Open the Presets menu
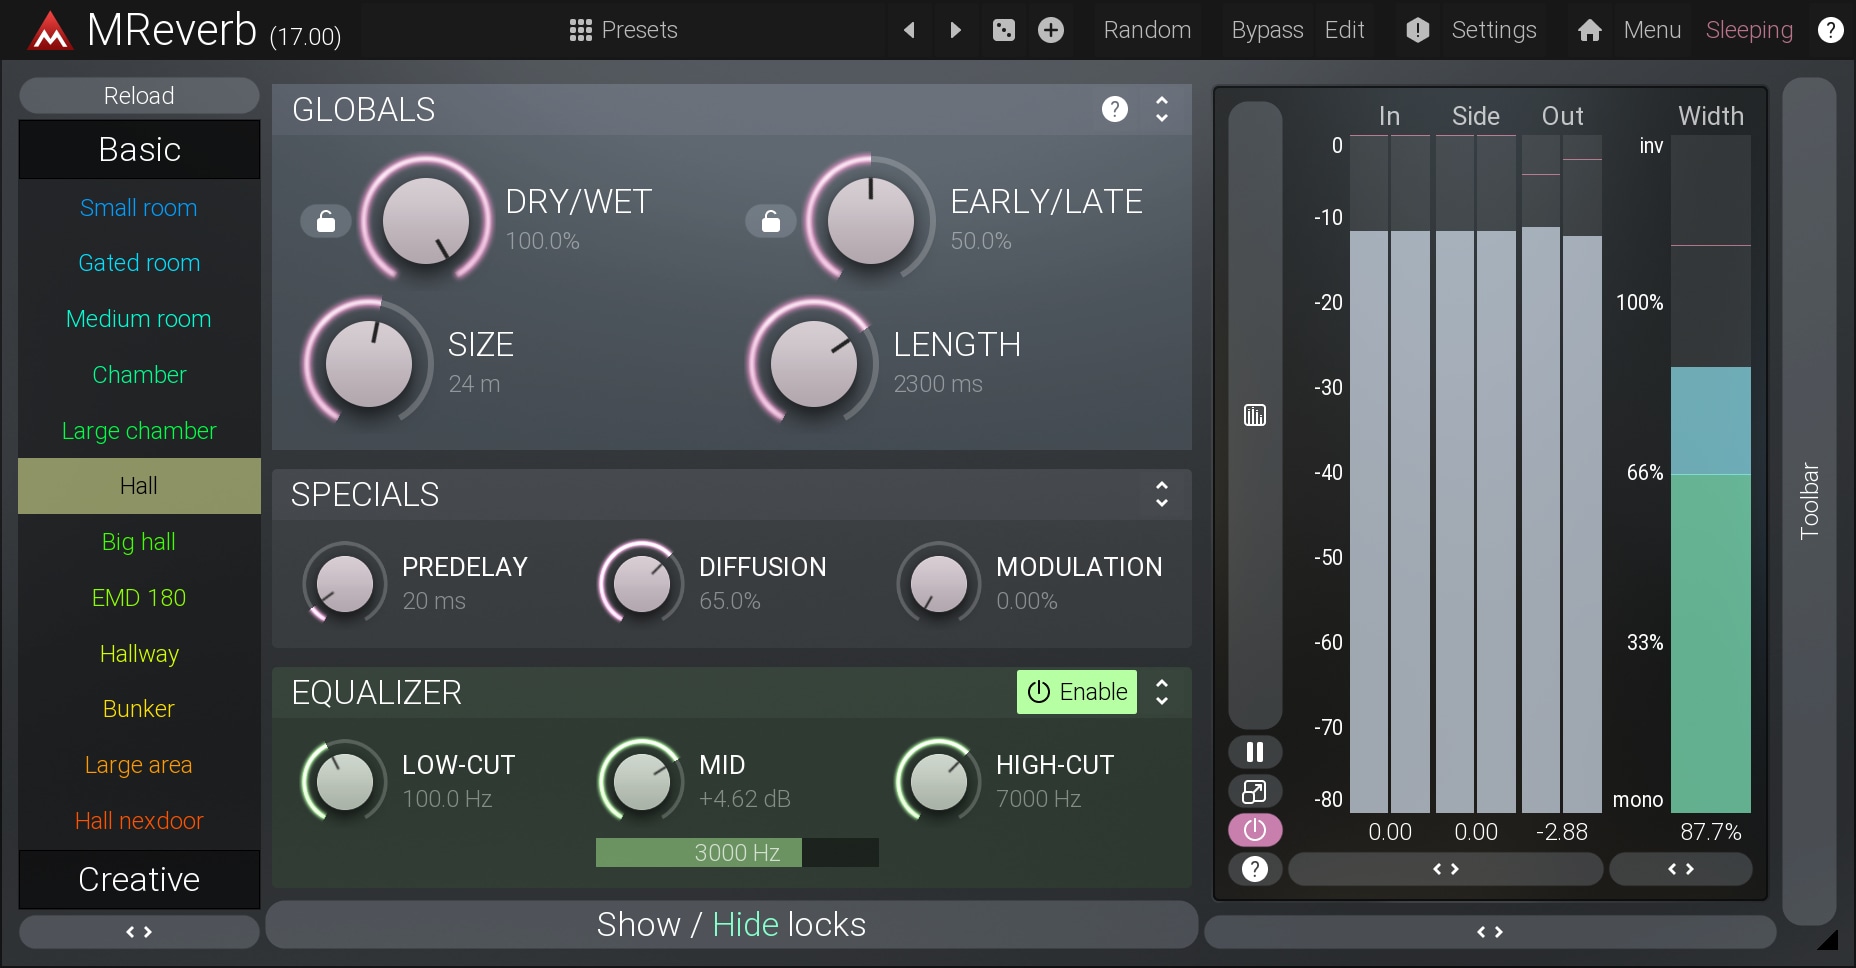 (x=624, y=30)
